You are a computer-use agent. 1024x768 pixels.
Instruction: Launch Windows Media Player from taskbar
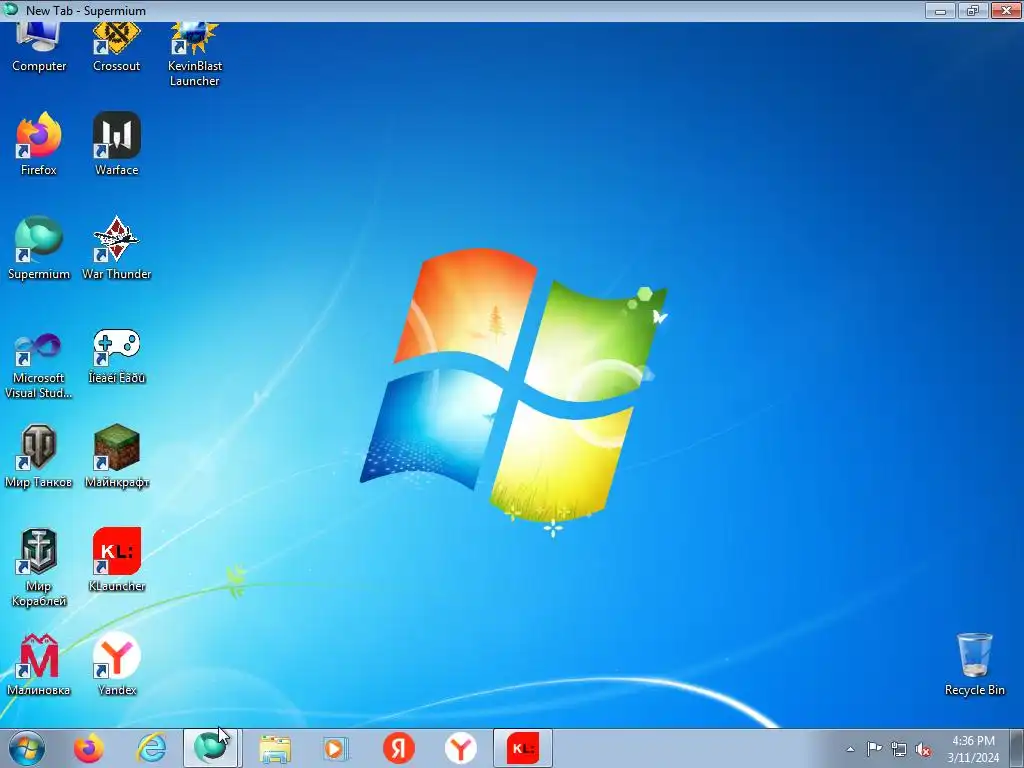pyautogui.click(x=336, y=748)
